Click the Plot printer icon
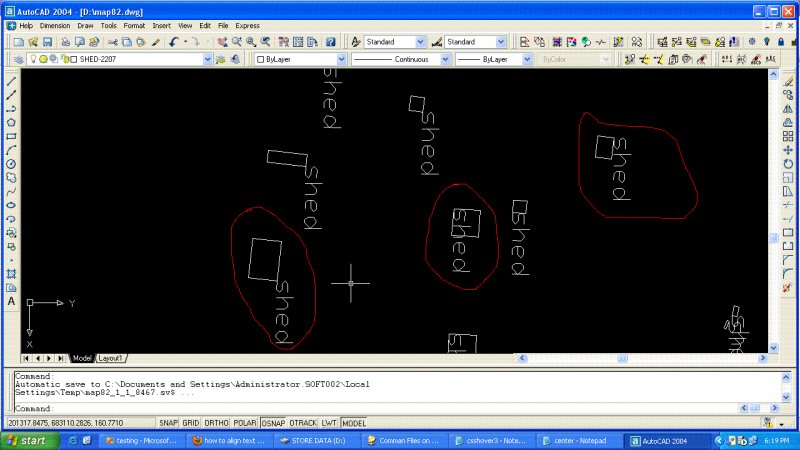 pyautogui.click(x=65, y=42)
